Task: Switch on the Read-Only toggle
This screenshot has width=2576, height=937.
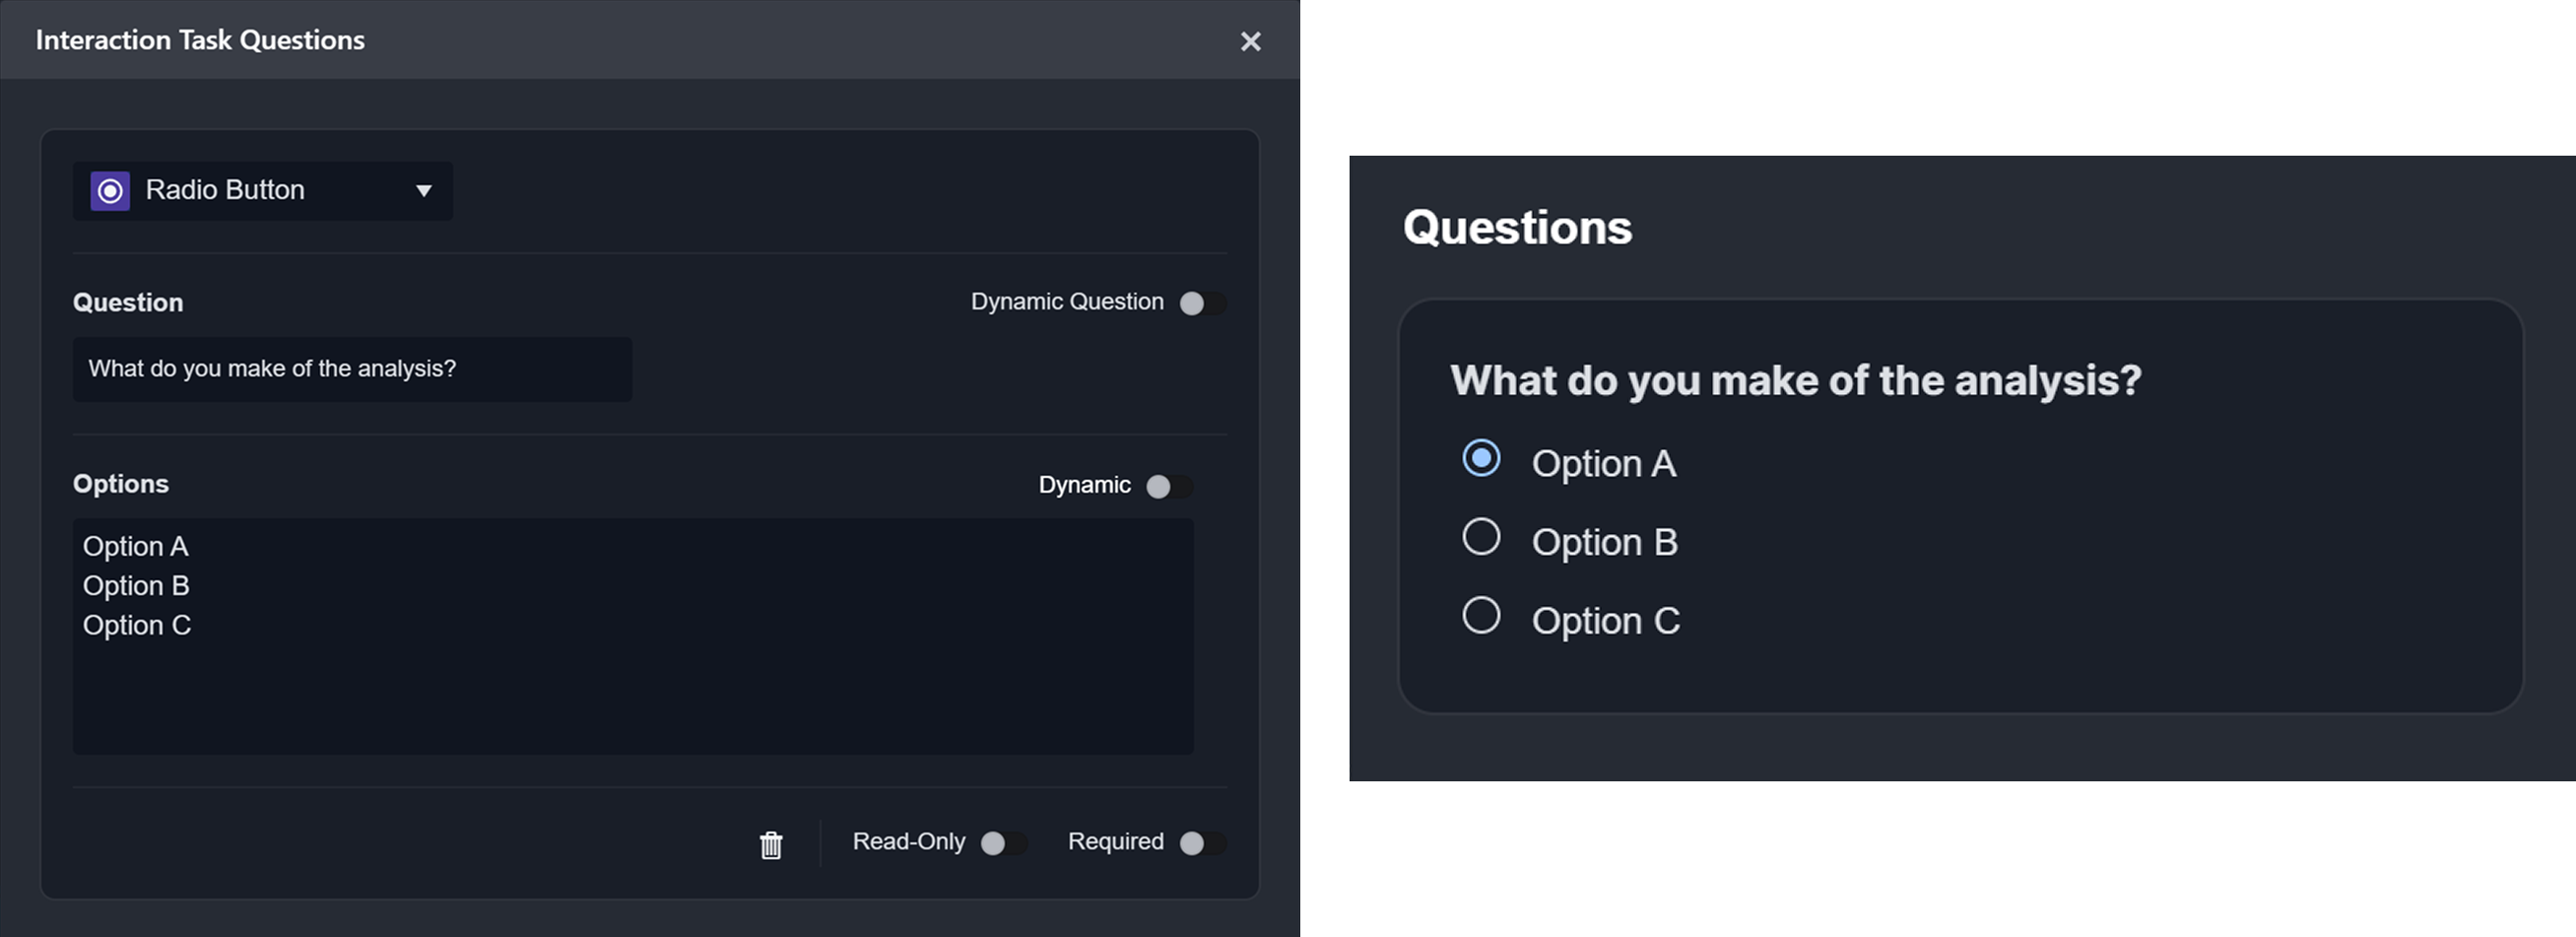Action: tap(1003, 843)
